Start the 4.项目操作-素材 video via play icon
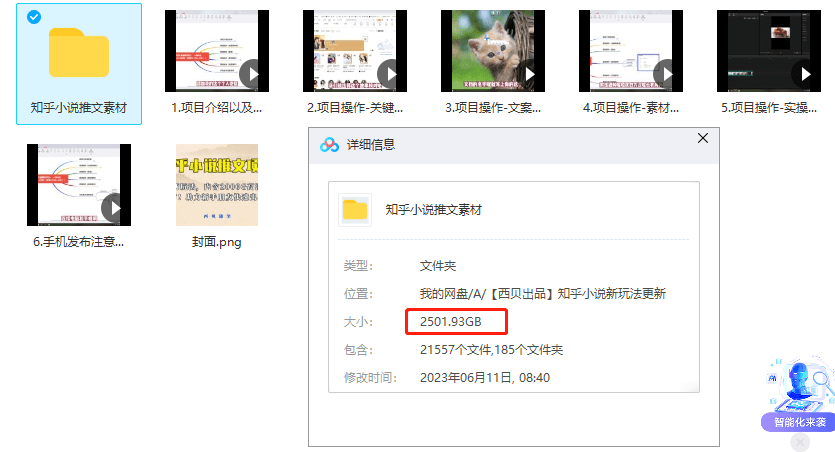Screen dimensions: 835x452 click(x=667, y=73)
